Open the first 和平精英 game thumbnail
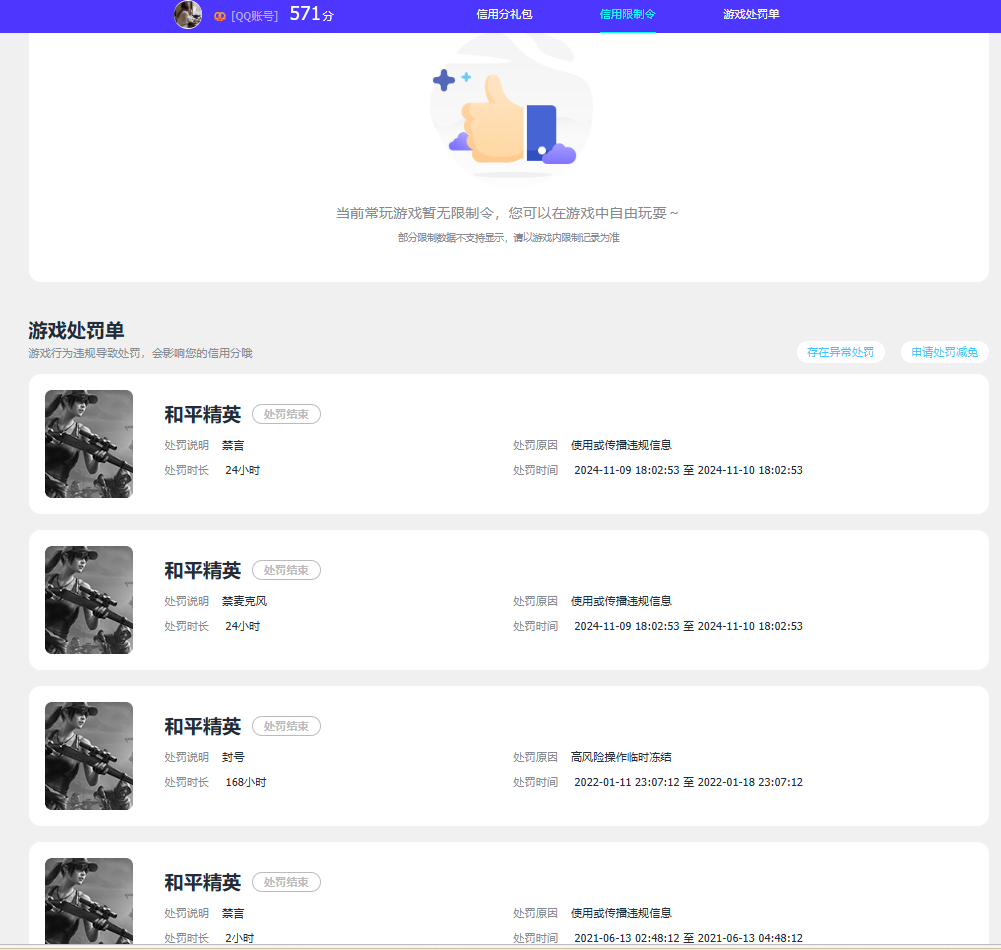This screenshot has height=950, width=1001. (88, 444)
